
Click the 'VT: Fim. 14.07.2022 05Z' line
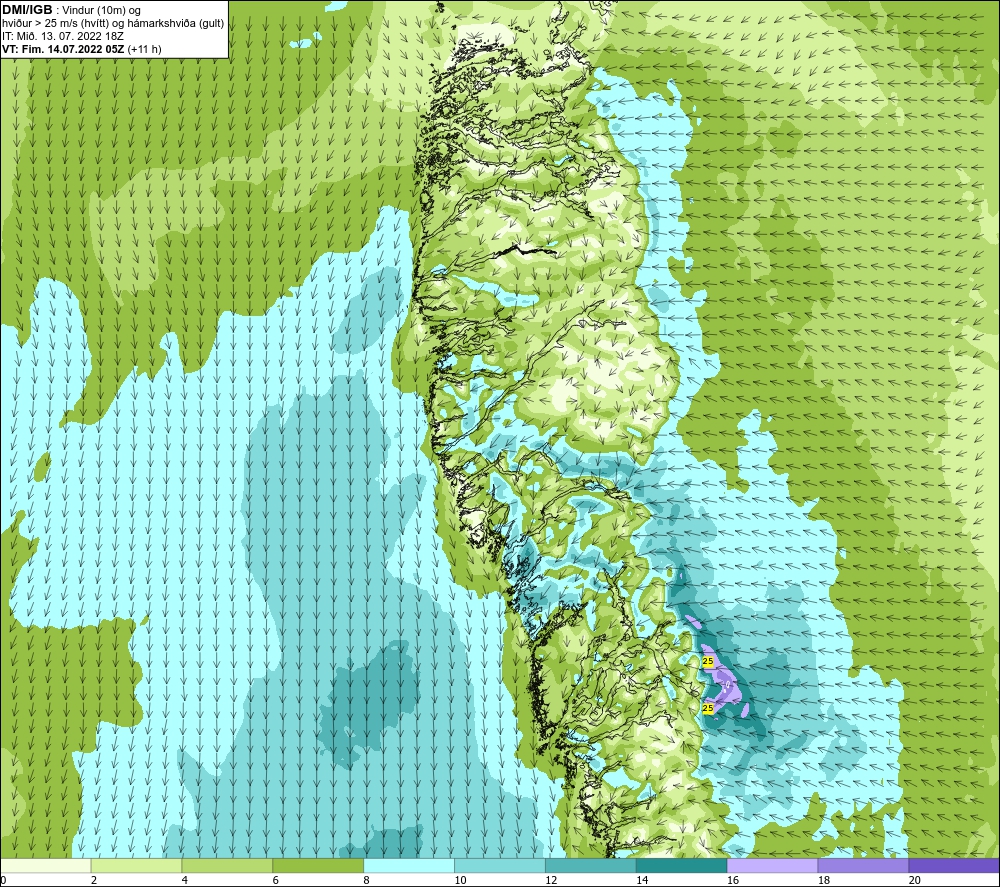click(x=63, y=49)
